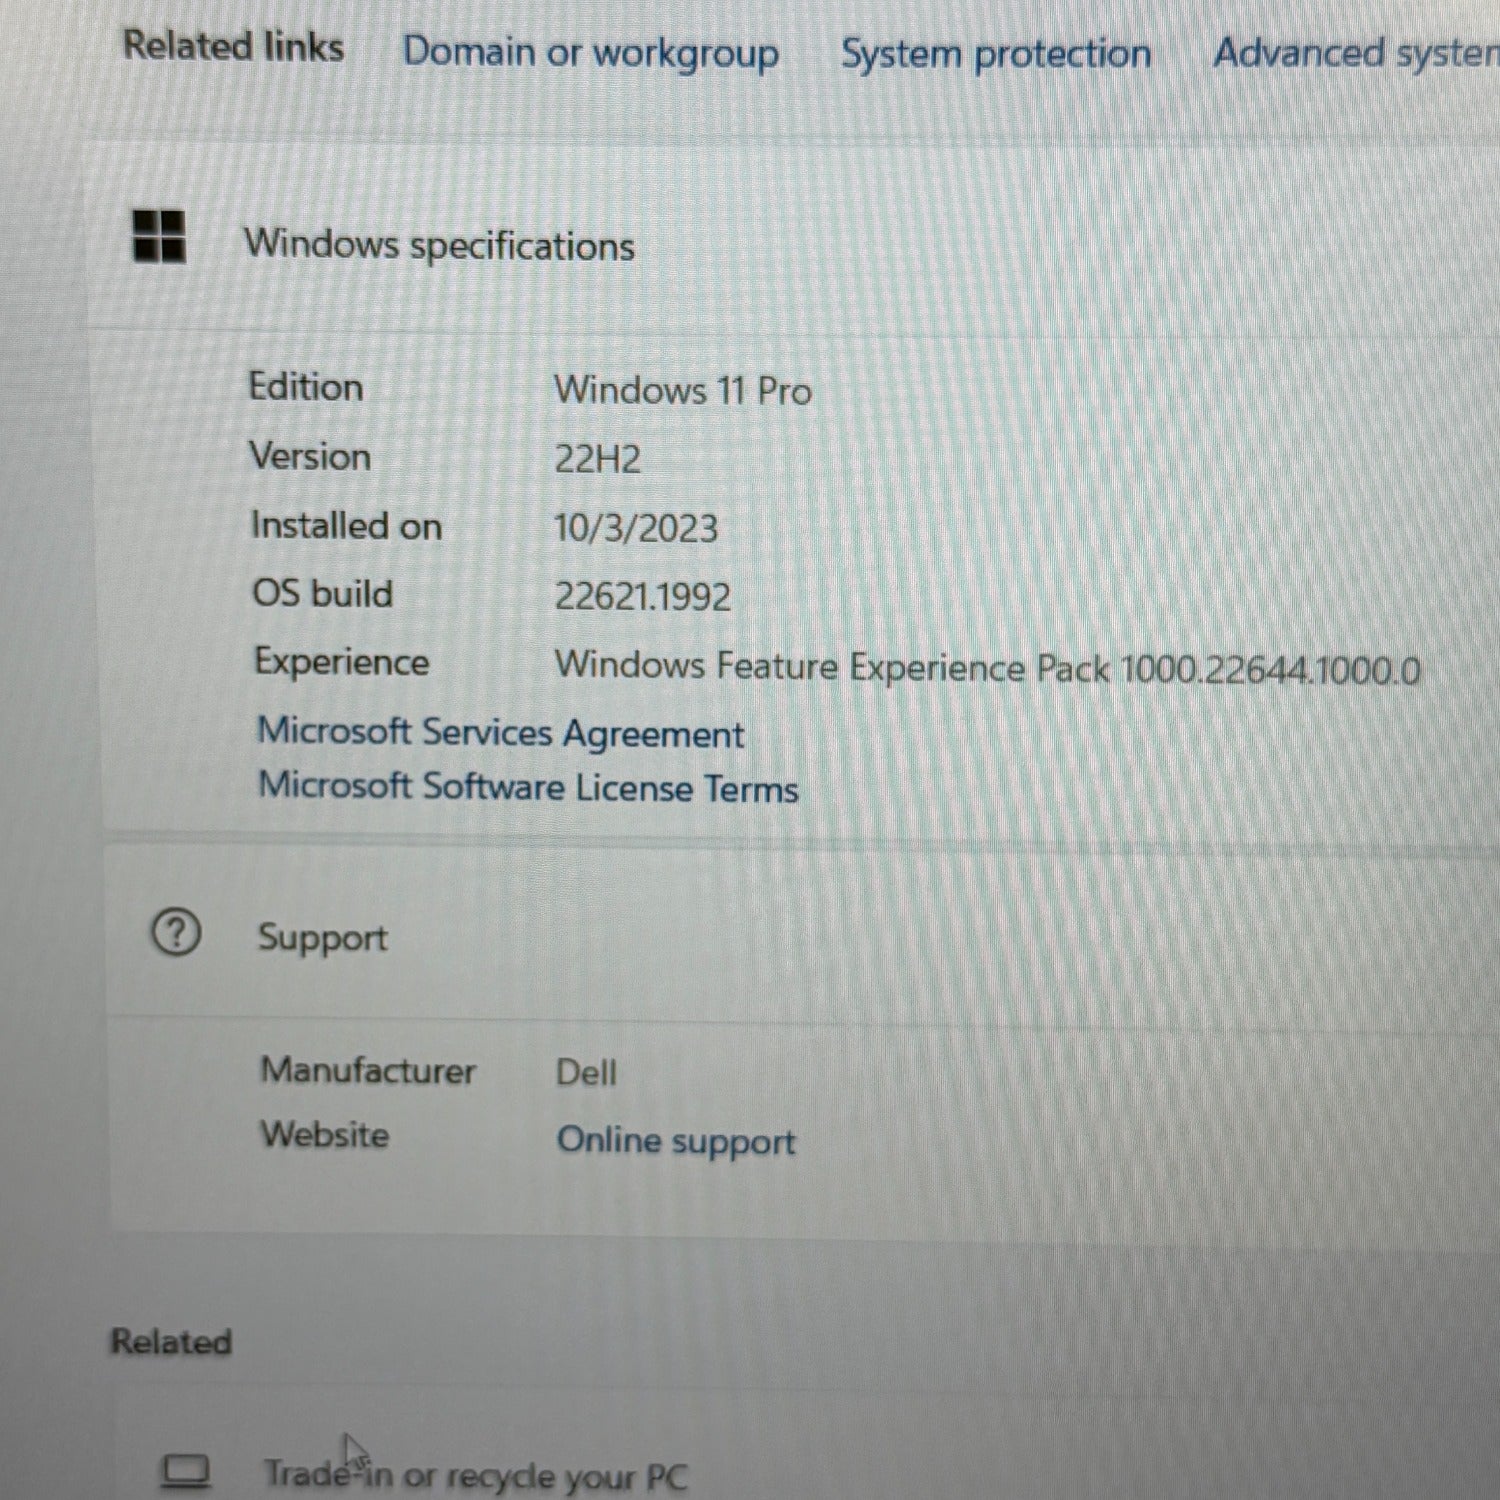Screen dimensions: 1500x1500
Task: Select installed date 10/3/2023
Action: [636, 528]
